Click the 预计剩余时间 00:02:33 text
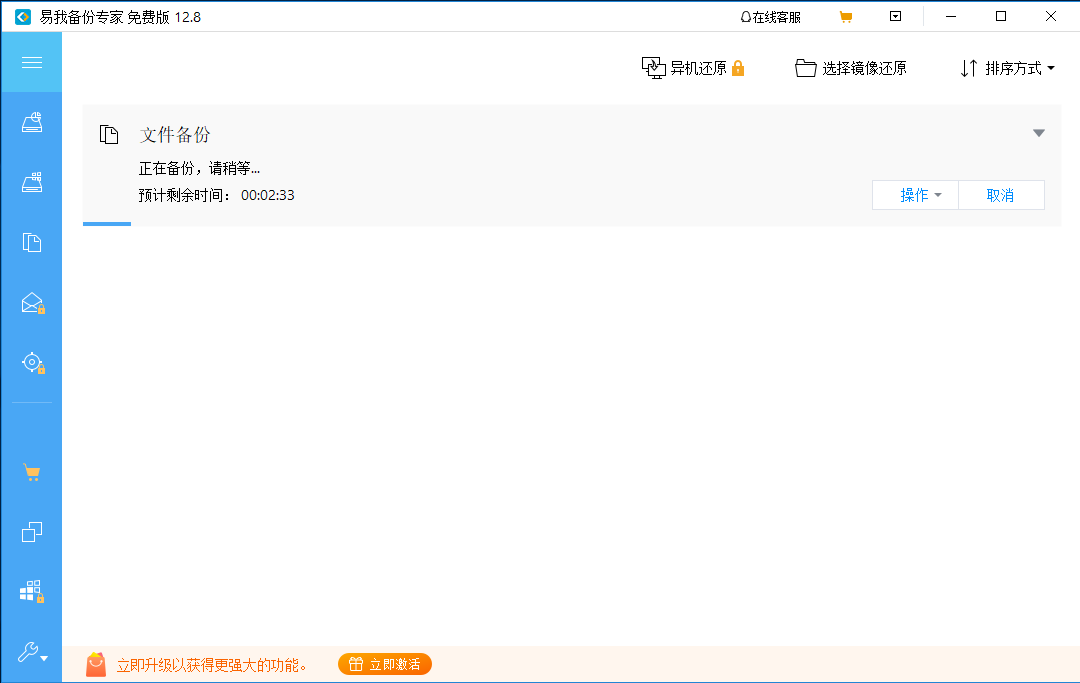The image size is (1080, 683). pyautogui.click(x=216, y=196)
